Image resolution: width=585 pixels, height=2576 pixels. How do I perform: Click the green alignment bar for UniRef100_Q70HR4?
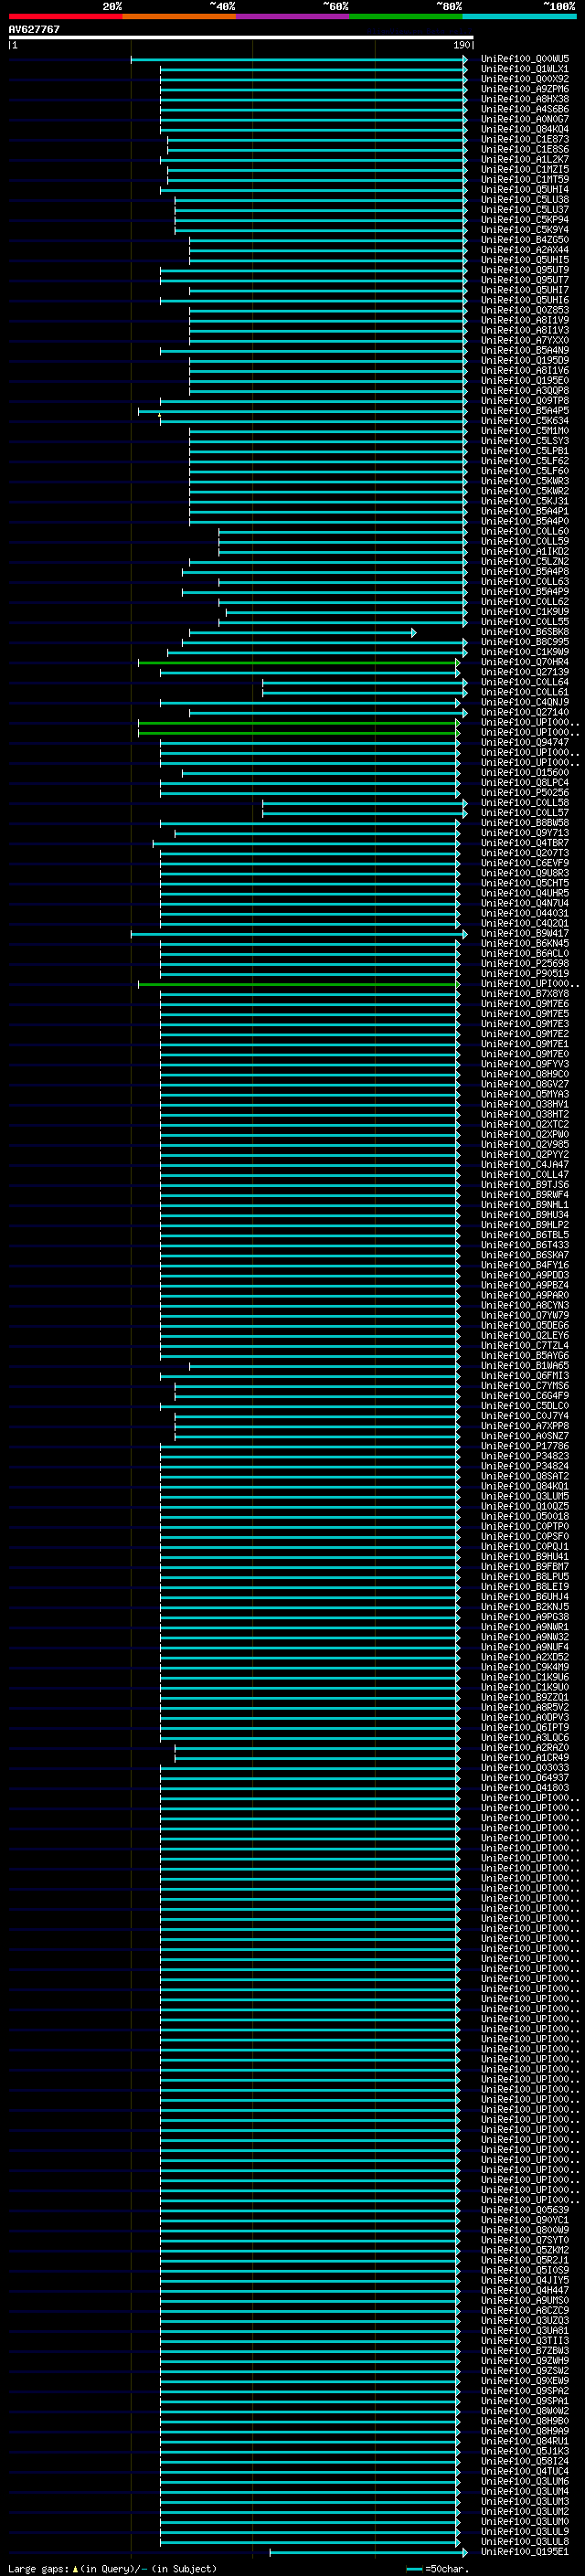coord(299,662)
